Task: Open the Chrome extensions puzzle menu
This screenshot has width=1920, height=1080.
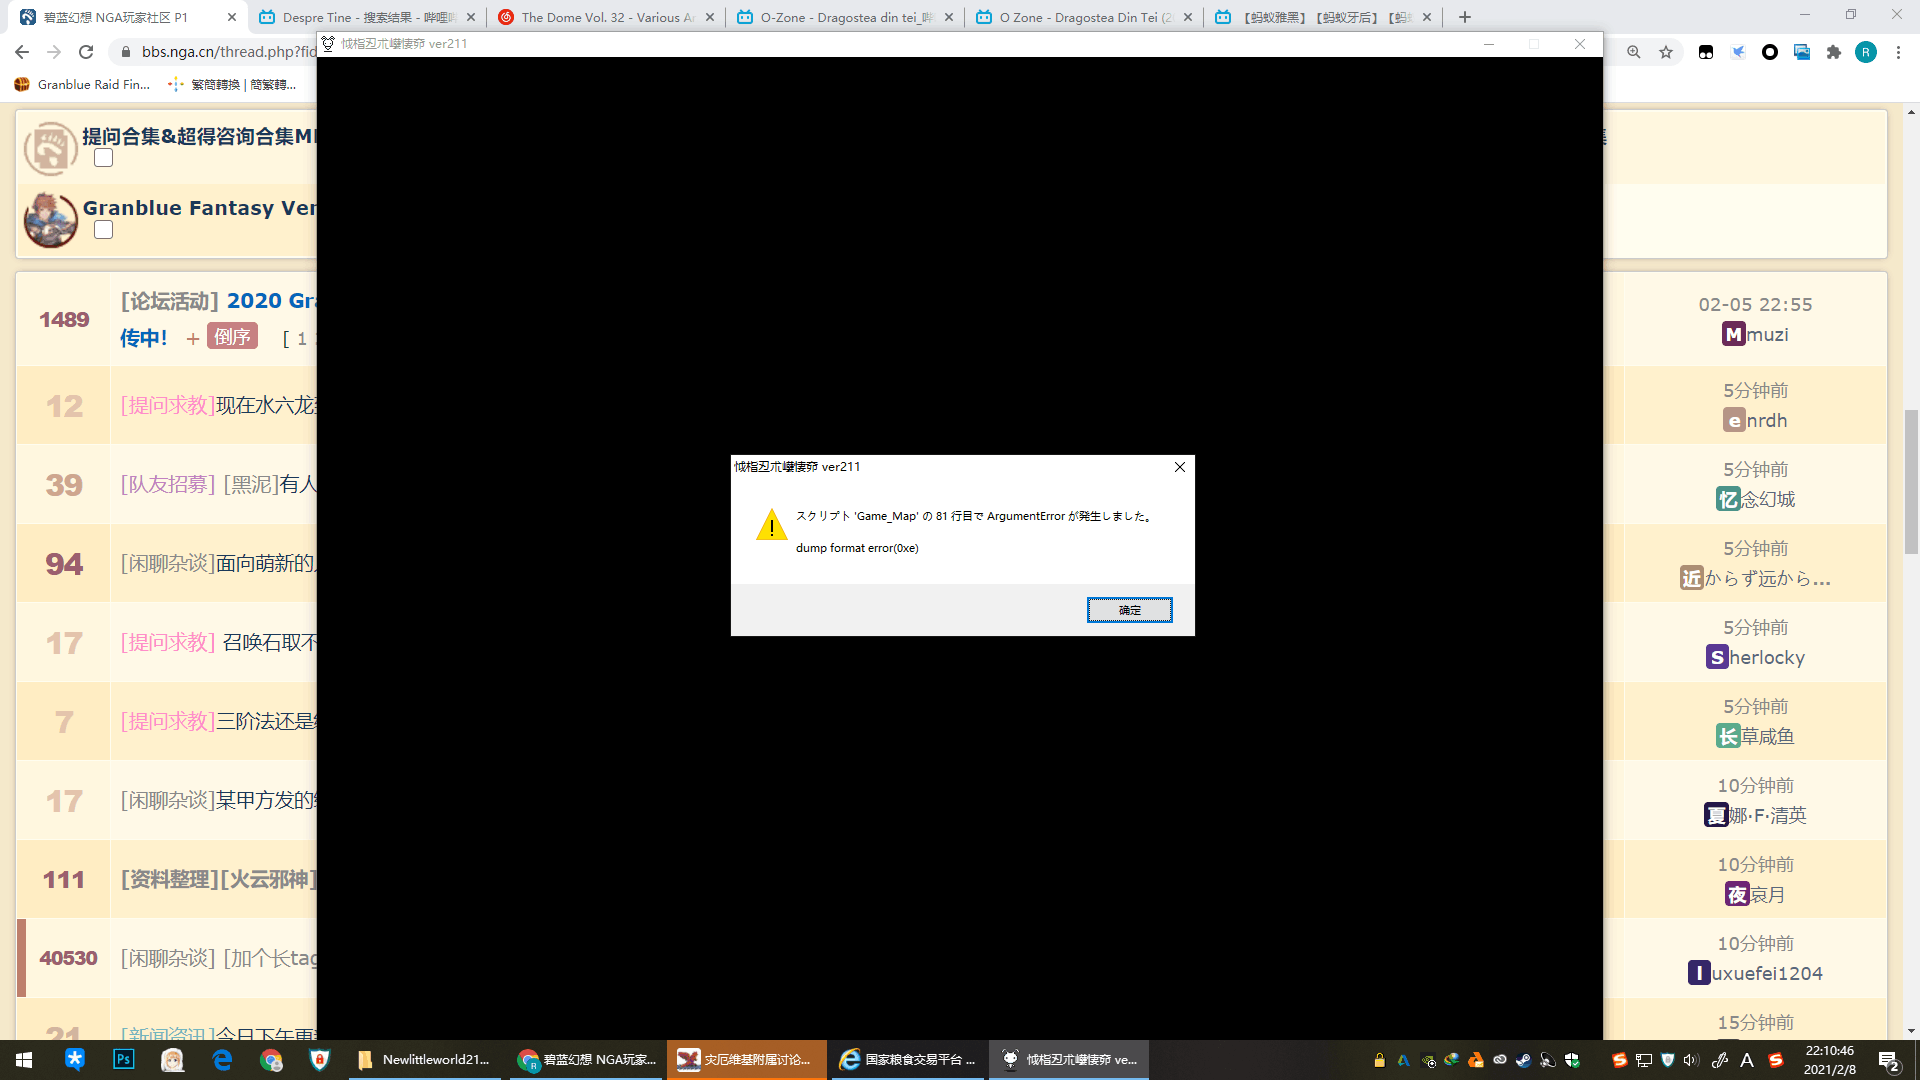Action: pos(1834,52)
